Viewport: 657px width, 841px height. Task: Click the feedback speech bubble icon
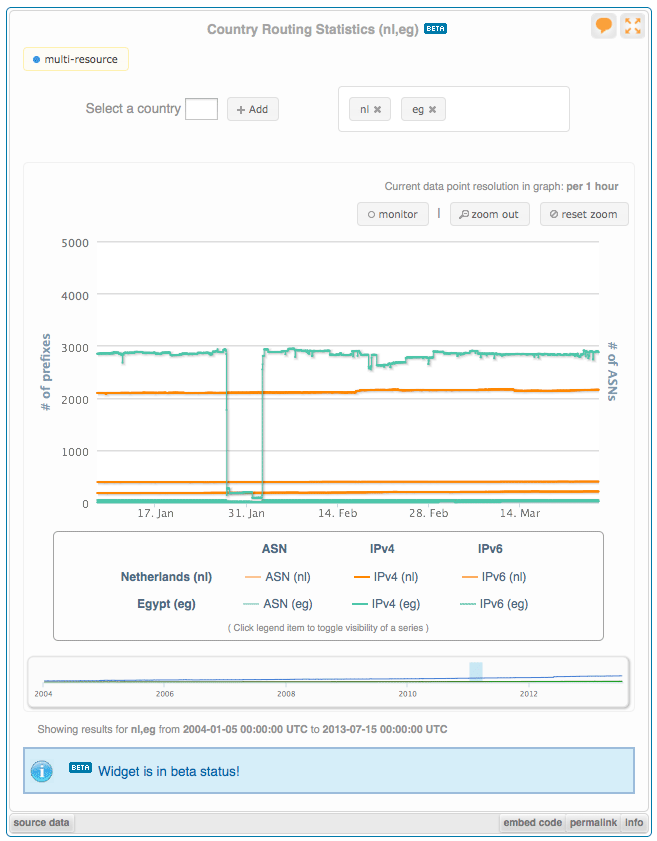click(603, 26)
